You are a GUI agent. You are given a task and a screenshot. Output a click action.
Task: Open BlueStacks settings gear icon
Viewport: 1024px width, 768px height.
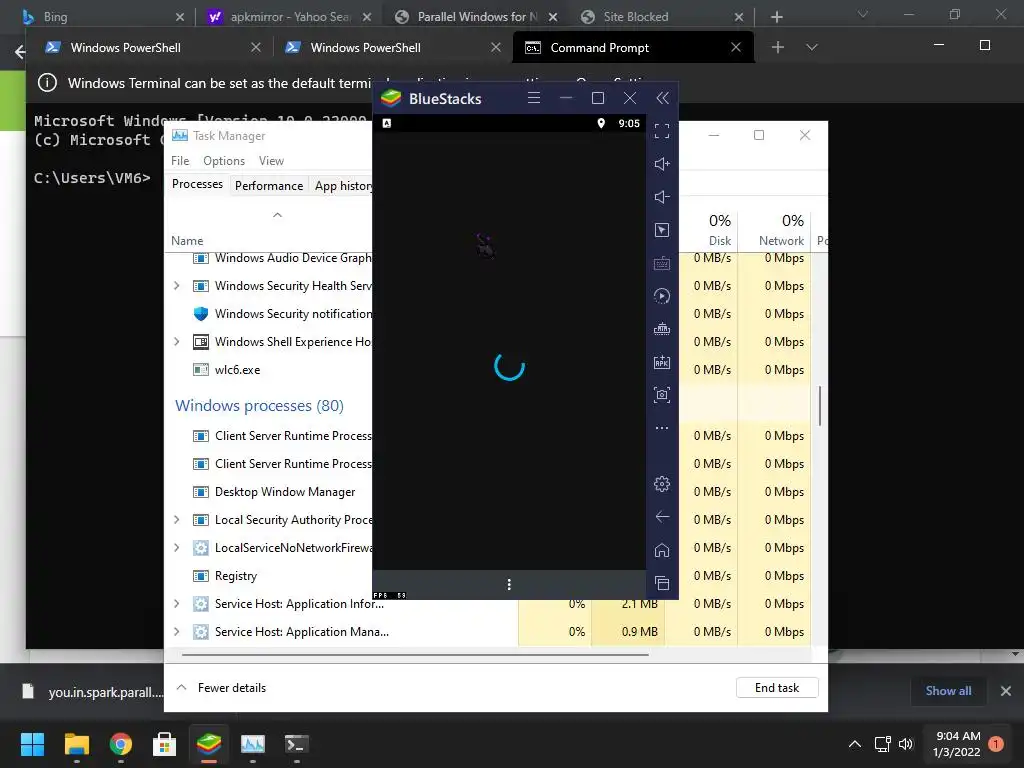coord(662,484)
